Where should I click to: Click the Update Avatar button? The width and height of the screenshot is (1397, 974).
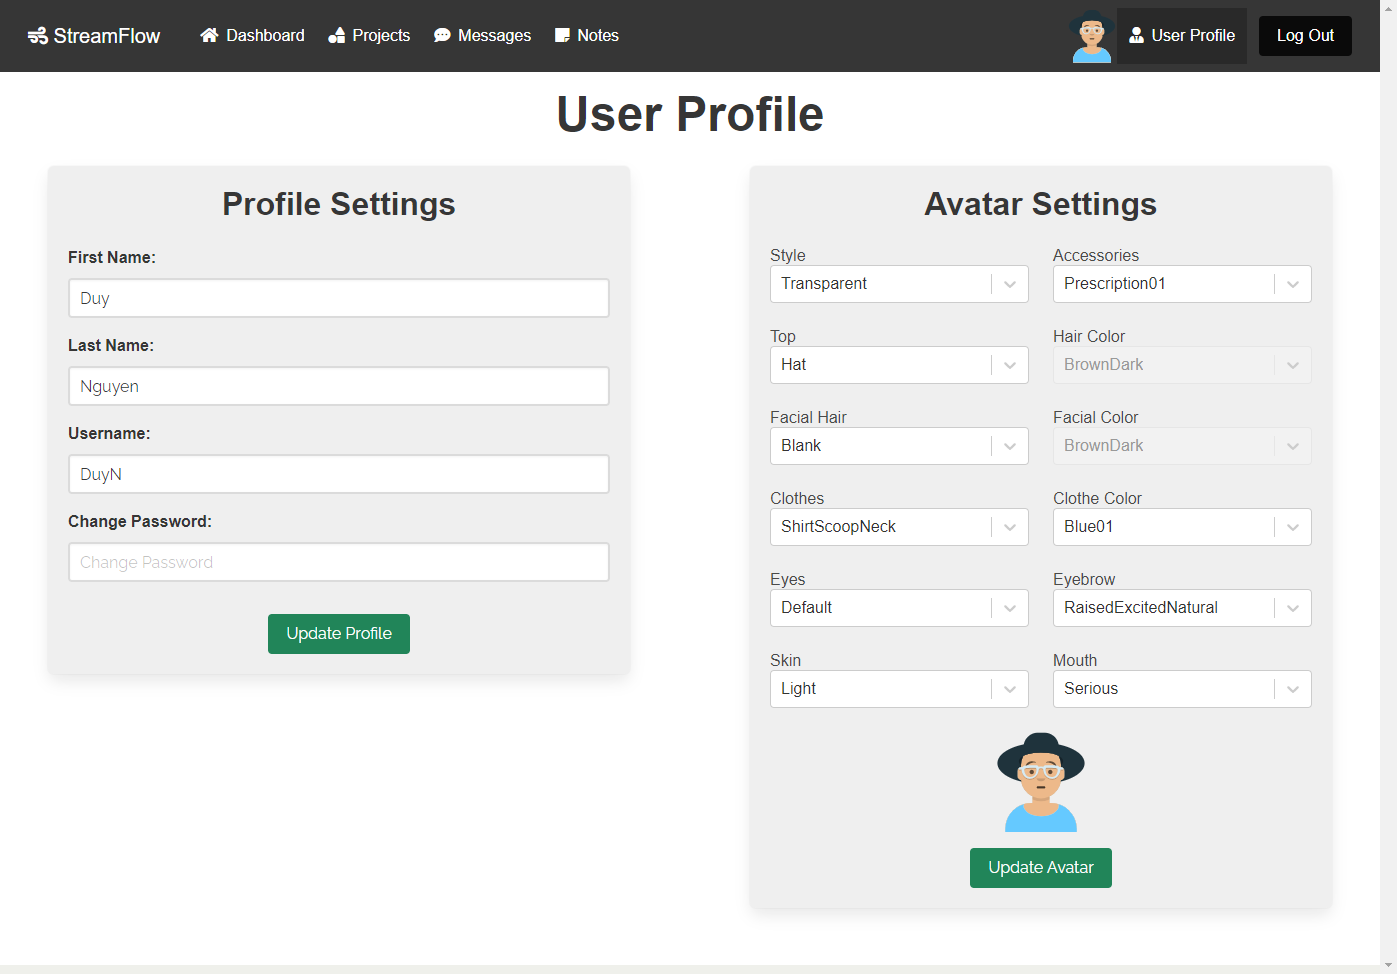click(1041, 868)
